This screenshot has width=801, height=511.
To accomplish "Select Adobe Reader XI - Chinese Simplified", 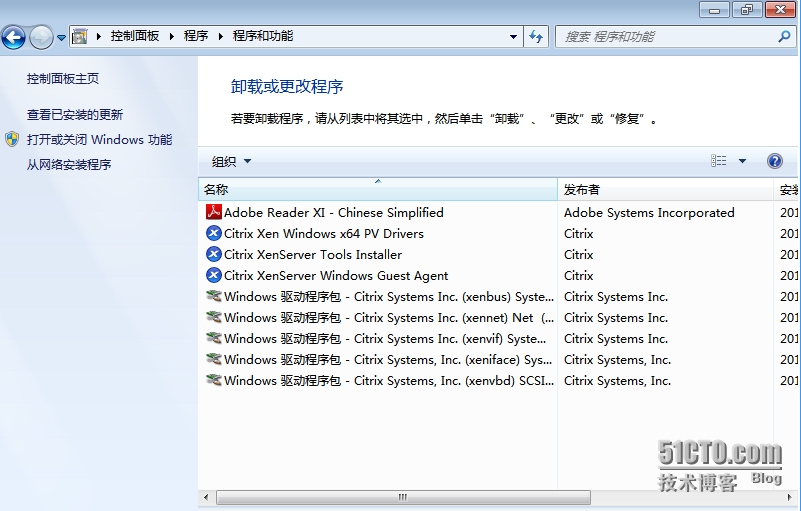I will tap(334, 213).
